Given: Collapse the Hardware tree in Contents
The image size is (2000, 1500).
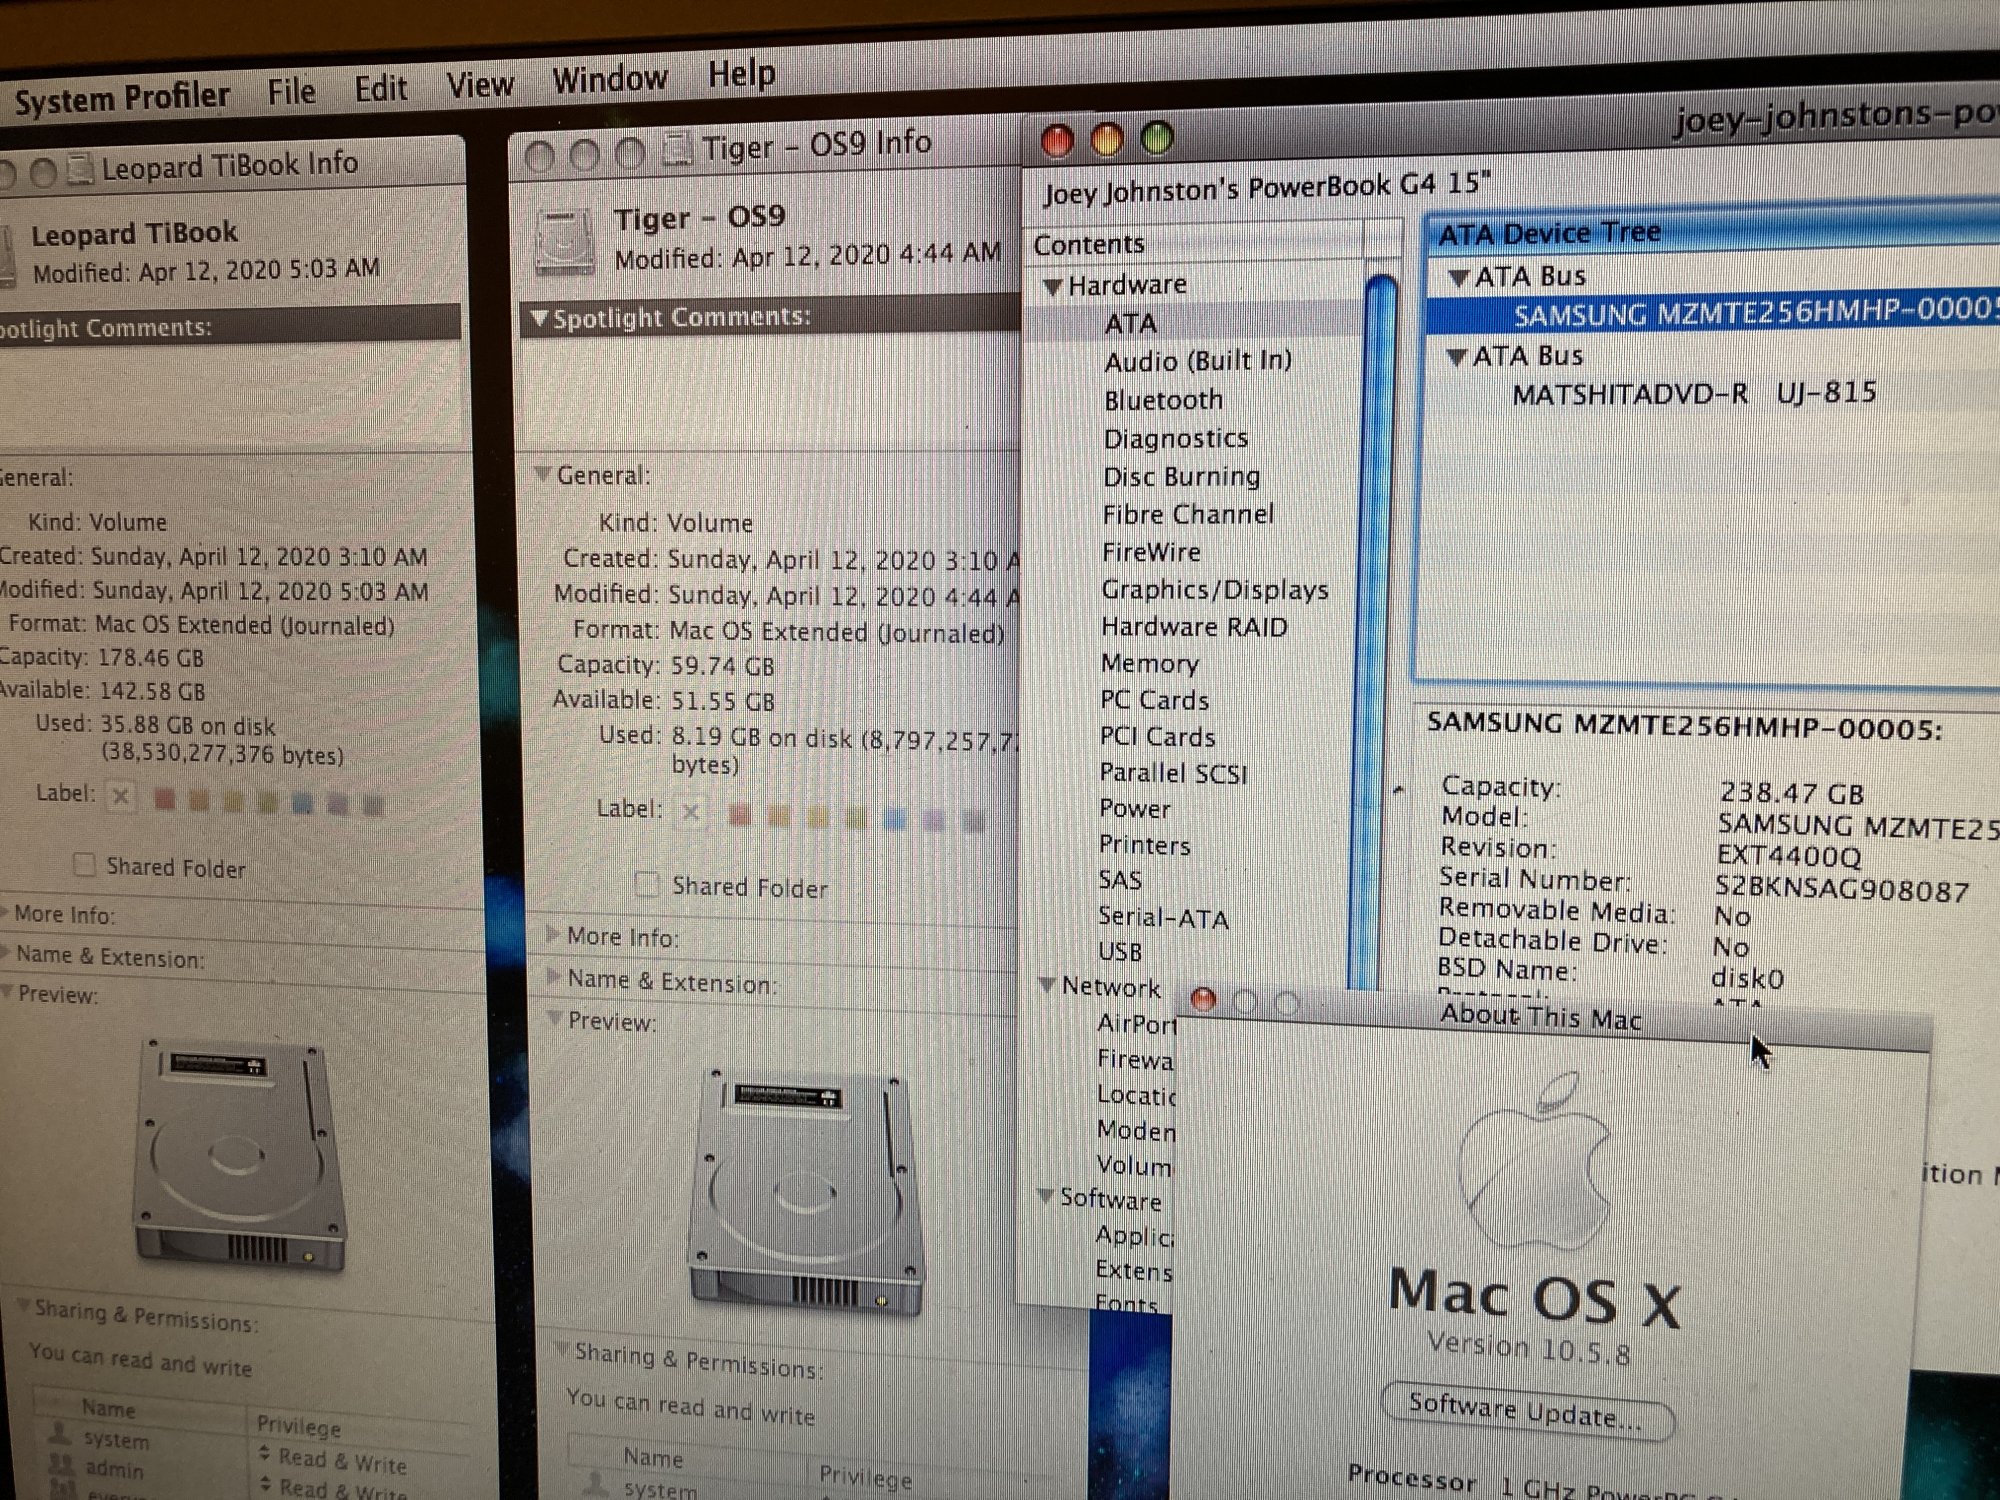Looking at the screenshot, I should (1052, 287).
